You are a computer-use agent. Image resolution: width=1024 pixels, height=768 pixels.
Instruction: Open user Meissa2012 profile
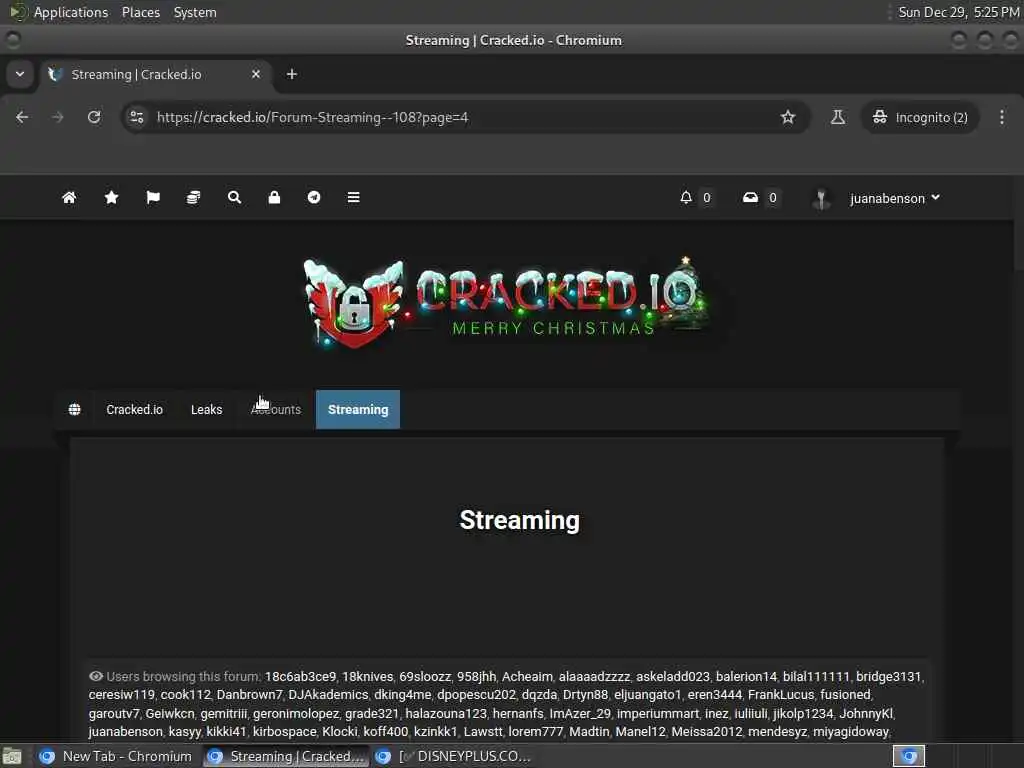[707, 731]
